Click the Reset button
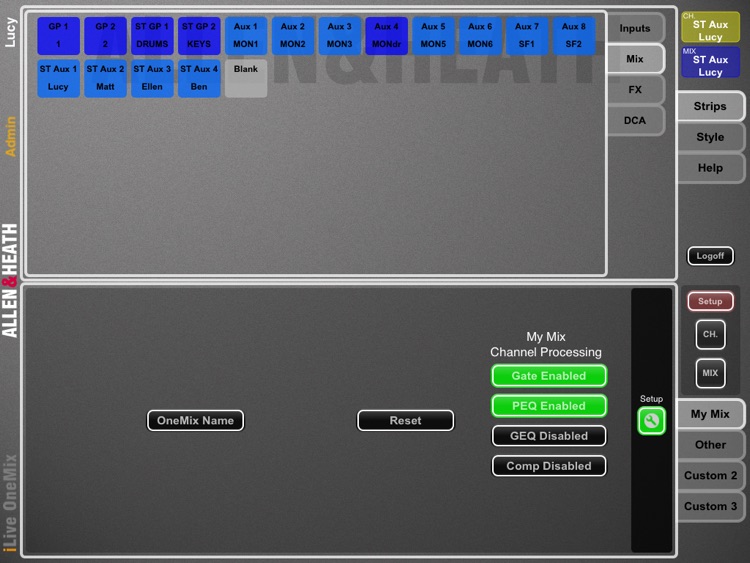Screen dimensions: 750x563 tap(405, 420)
